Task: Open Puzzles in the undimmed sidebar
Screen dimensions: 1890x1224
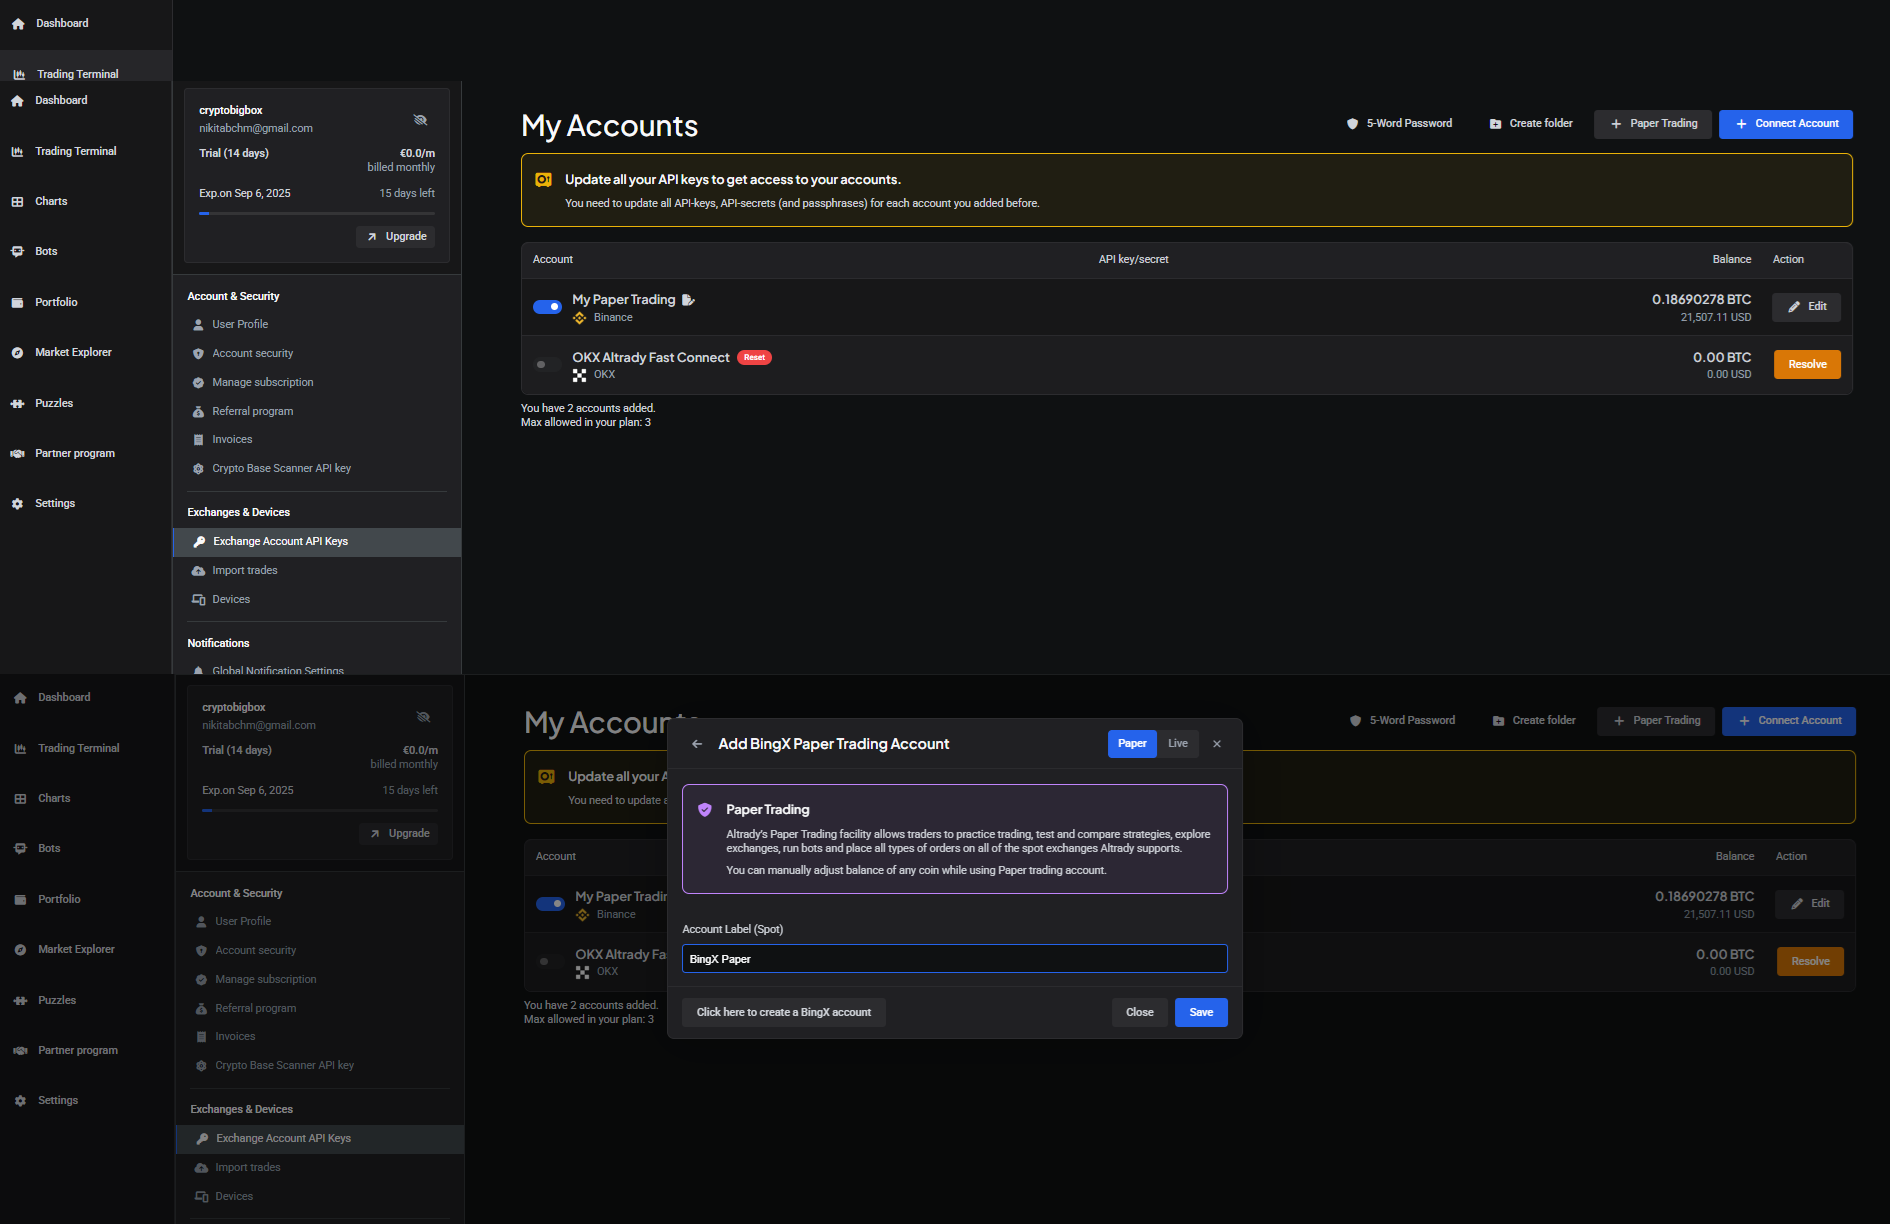Action: click(x=43, y=403)
